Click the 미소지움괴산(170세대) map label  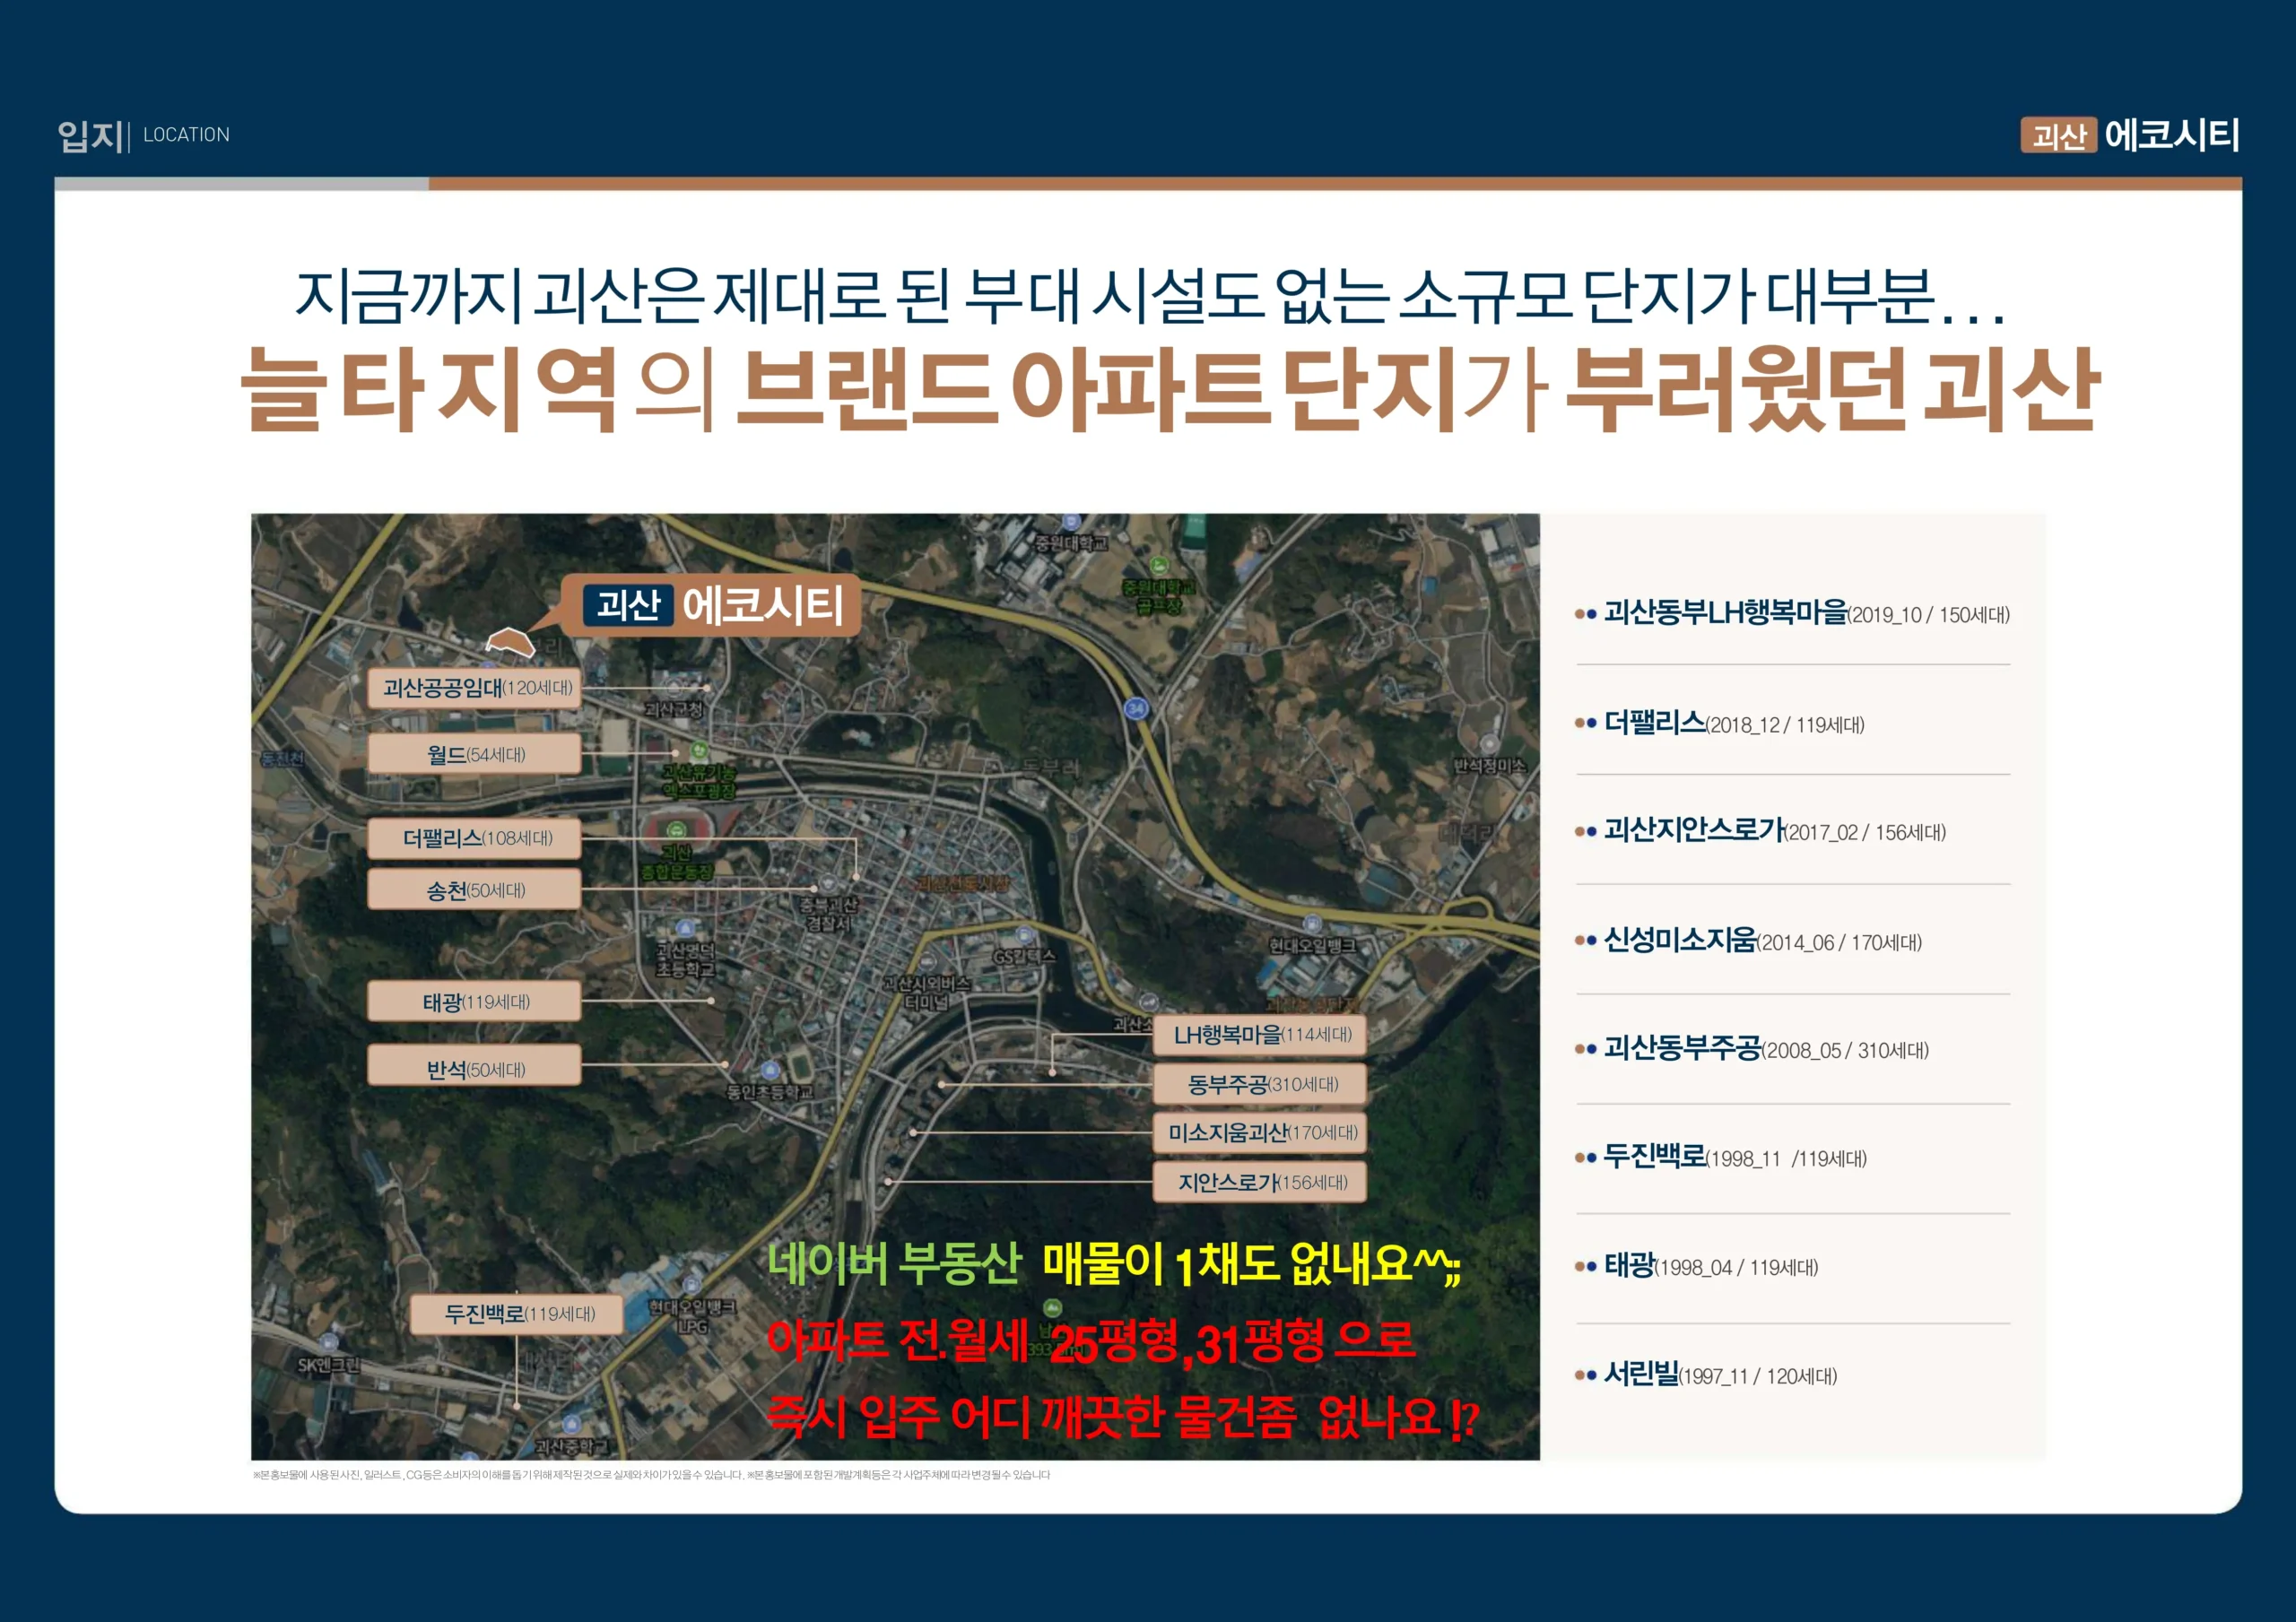click(1260, 1133)
